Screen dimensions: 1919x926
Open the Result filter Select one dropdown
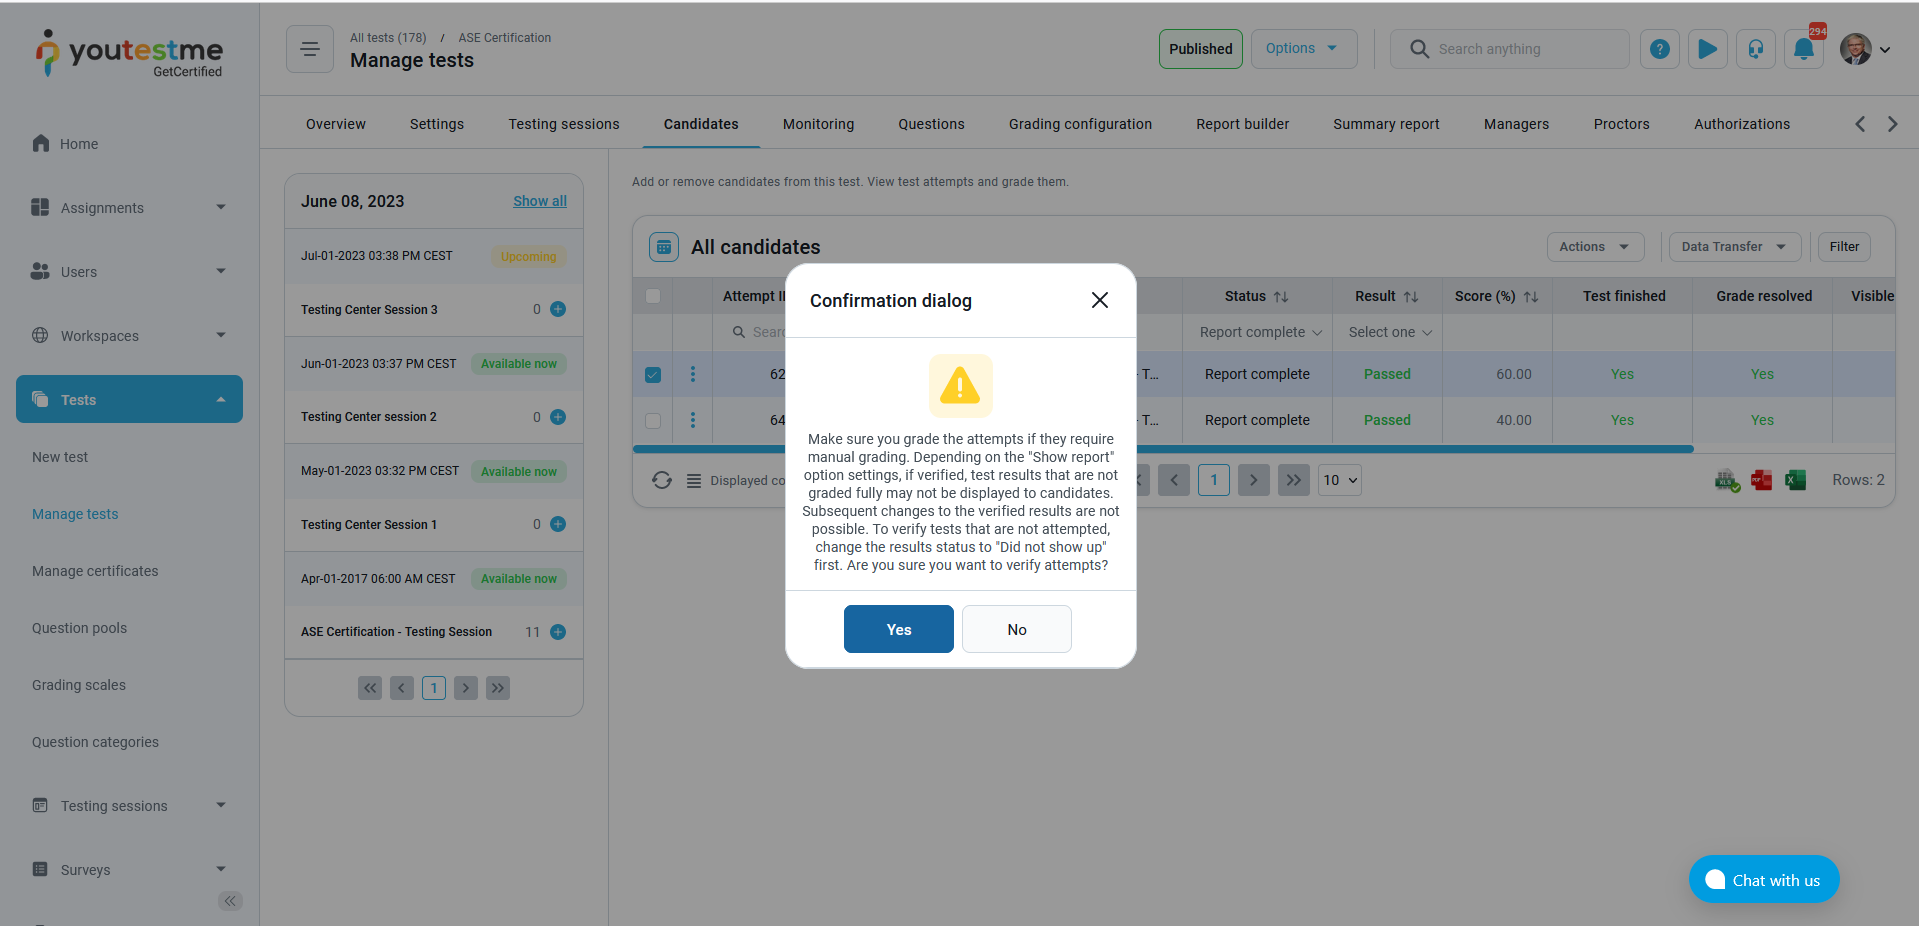[1387, 331]
